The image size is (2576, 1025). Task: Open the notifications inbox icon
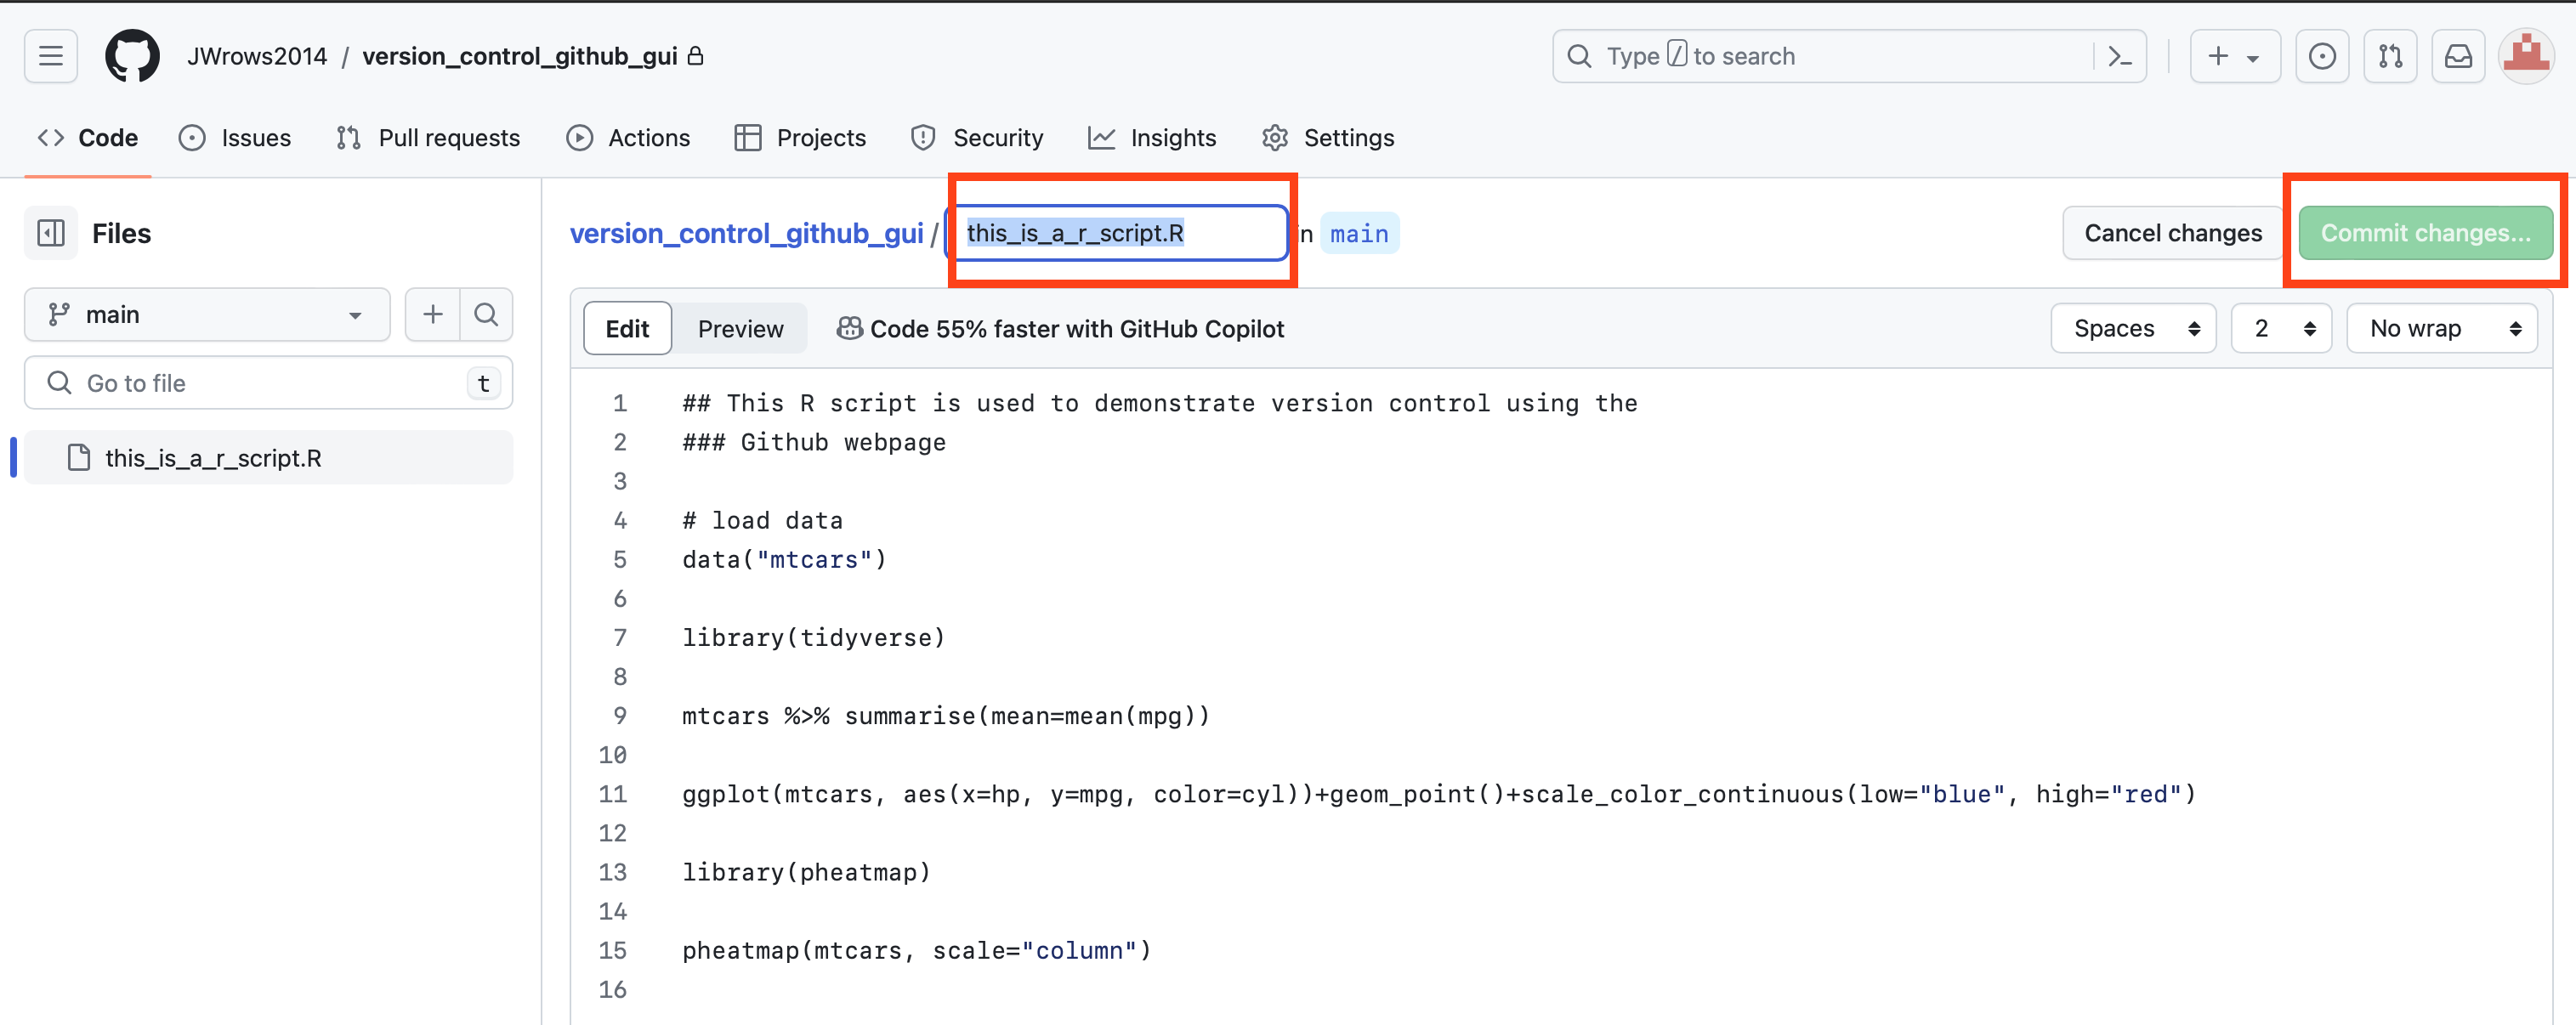(2458, 56)
